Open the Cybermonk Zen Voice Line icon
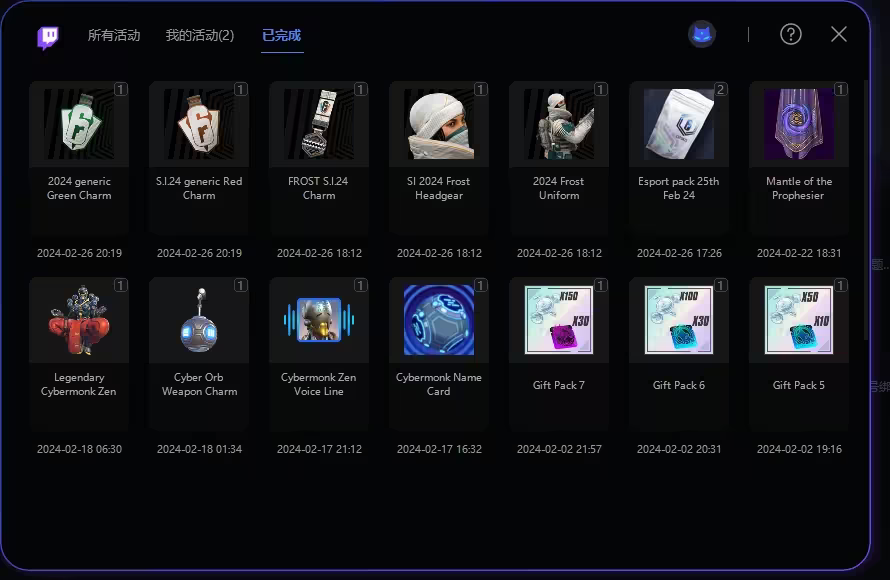 point(319,321)
